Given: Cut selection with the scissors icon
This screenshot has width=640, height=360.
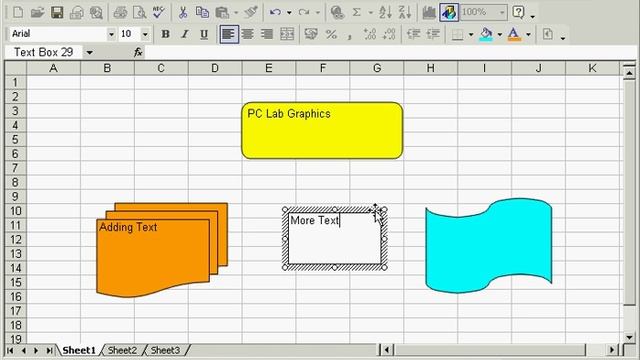Looking at the screenshot, I should (x=183, y=13).
